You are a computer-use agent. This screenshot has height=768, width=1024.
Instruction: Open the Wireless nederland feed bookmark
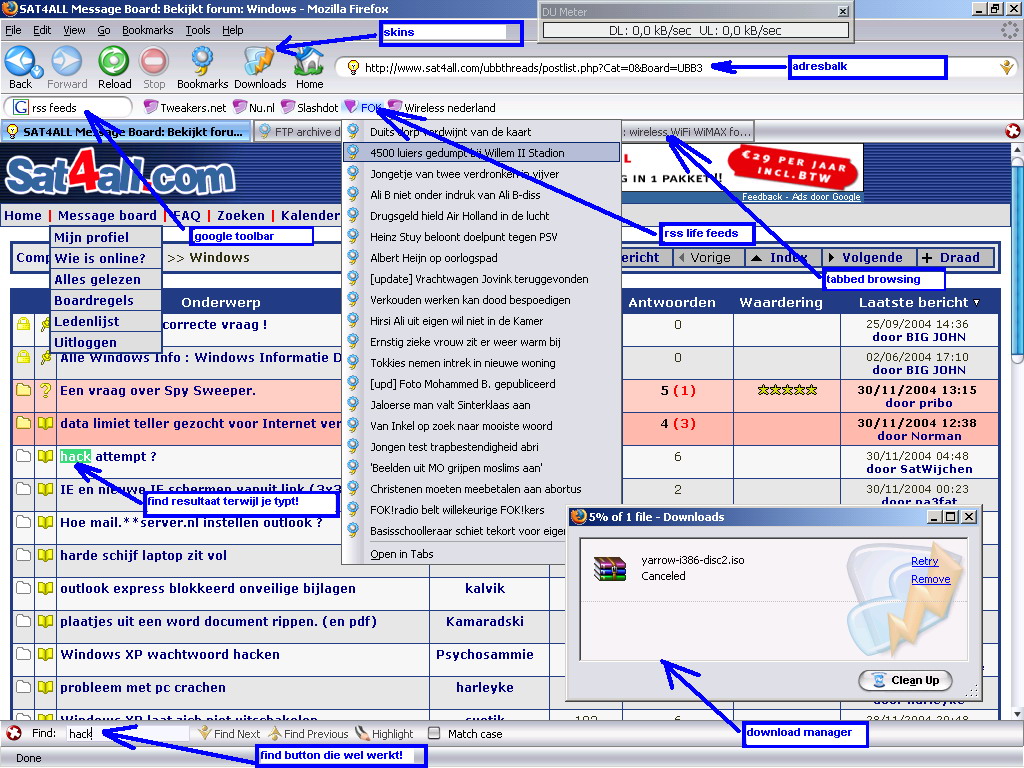coord(441,107)
